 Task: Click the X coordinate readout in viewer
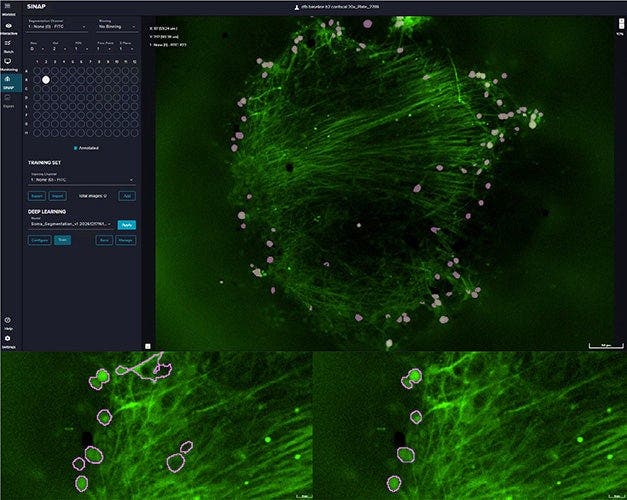(164, 28)
